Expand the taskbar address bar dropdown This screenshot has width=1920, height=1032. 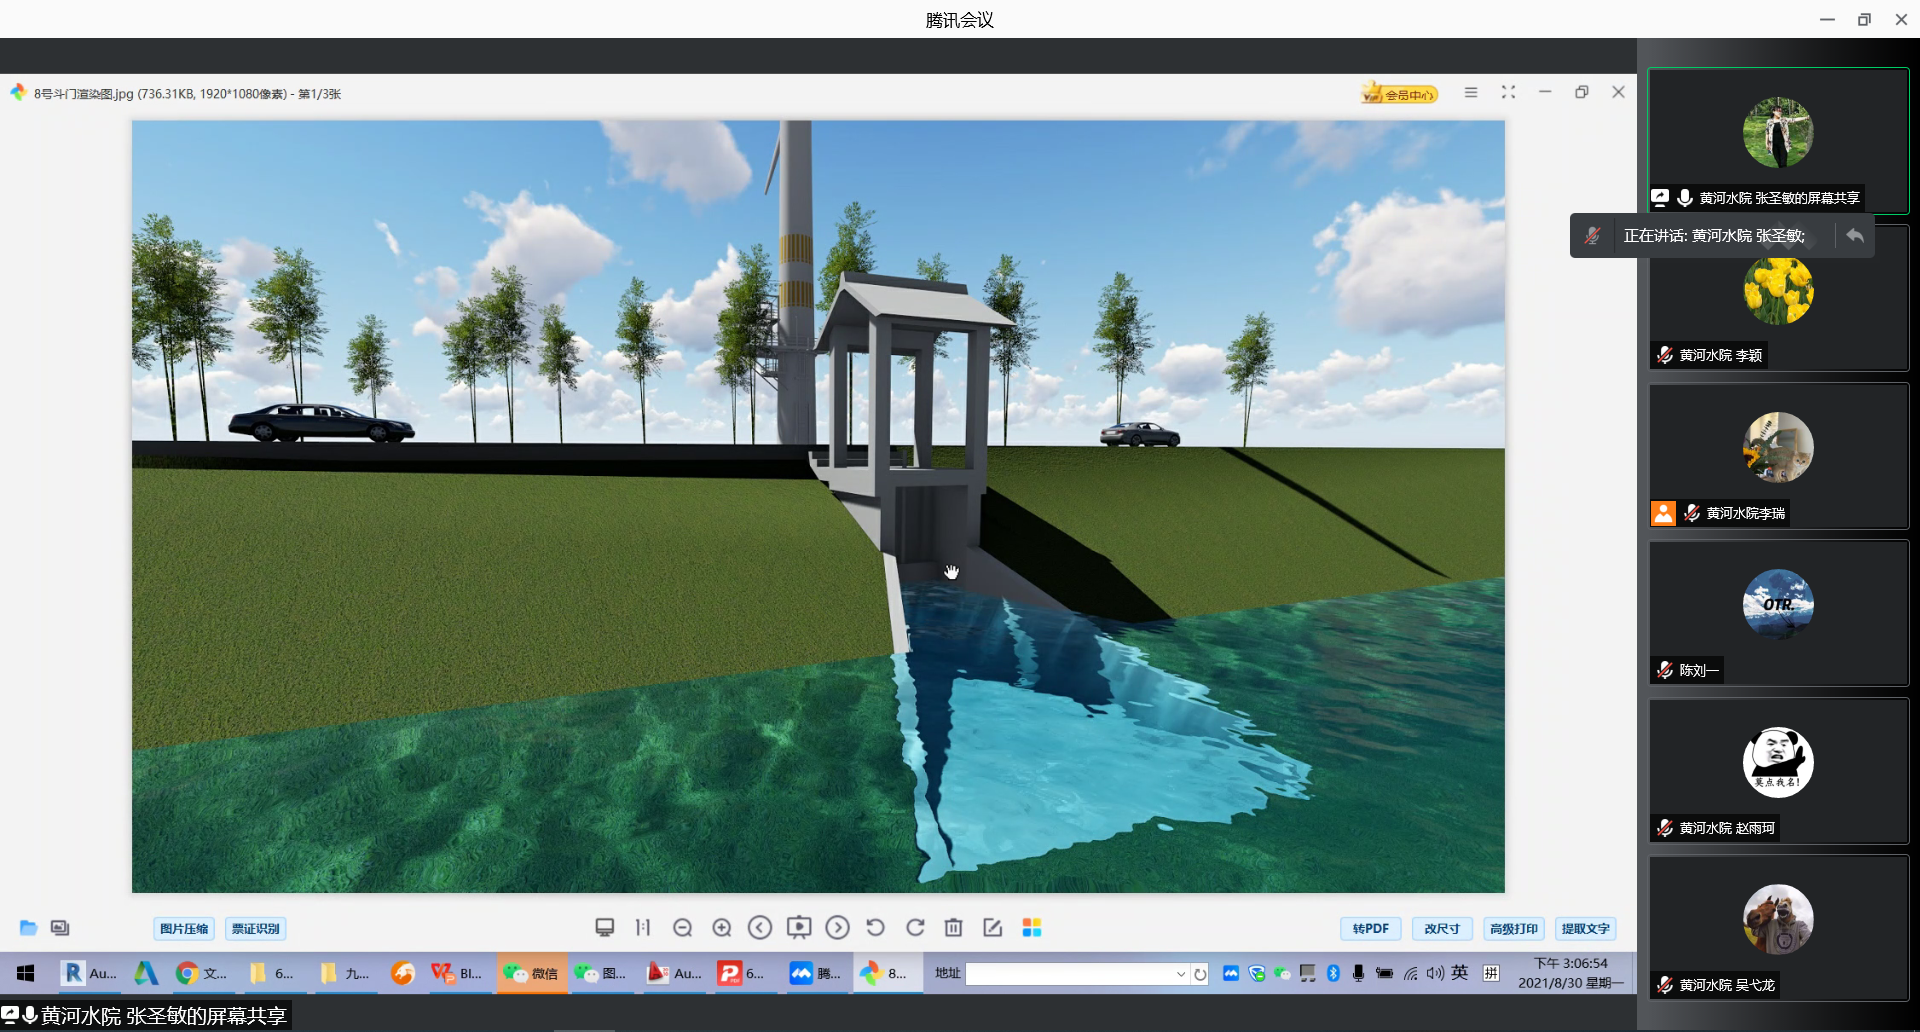pos(1180,974)
